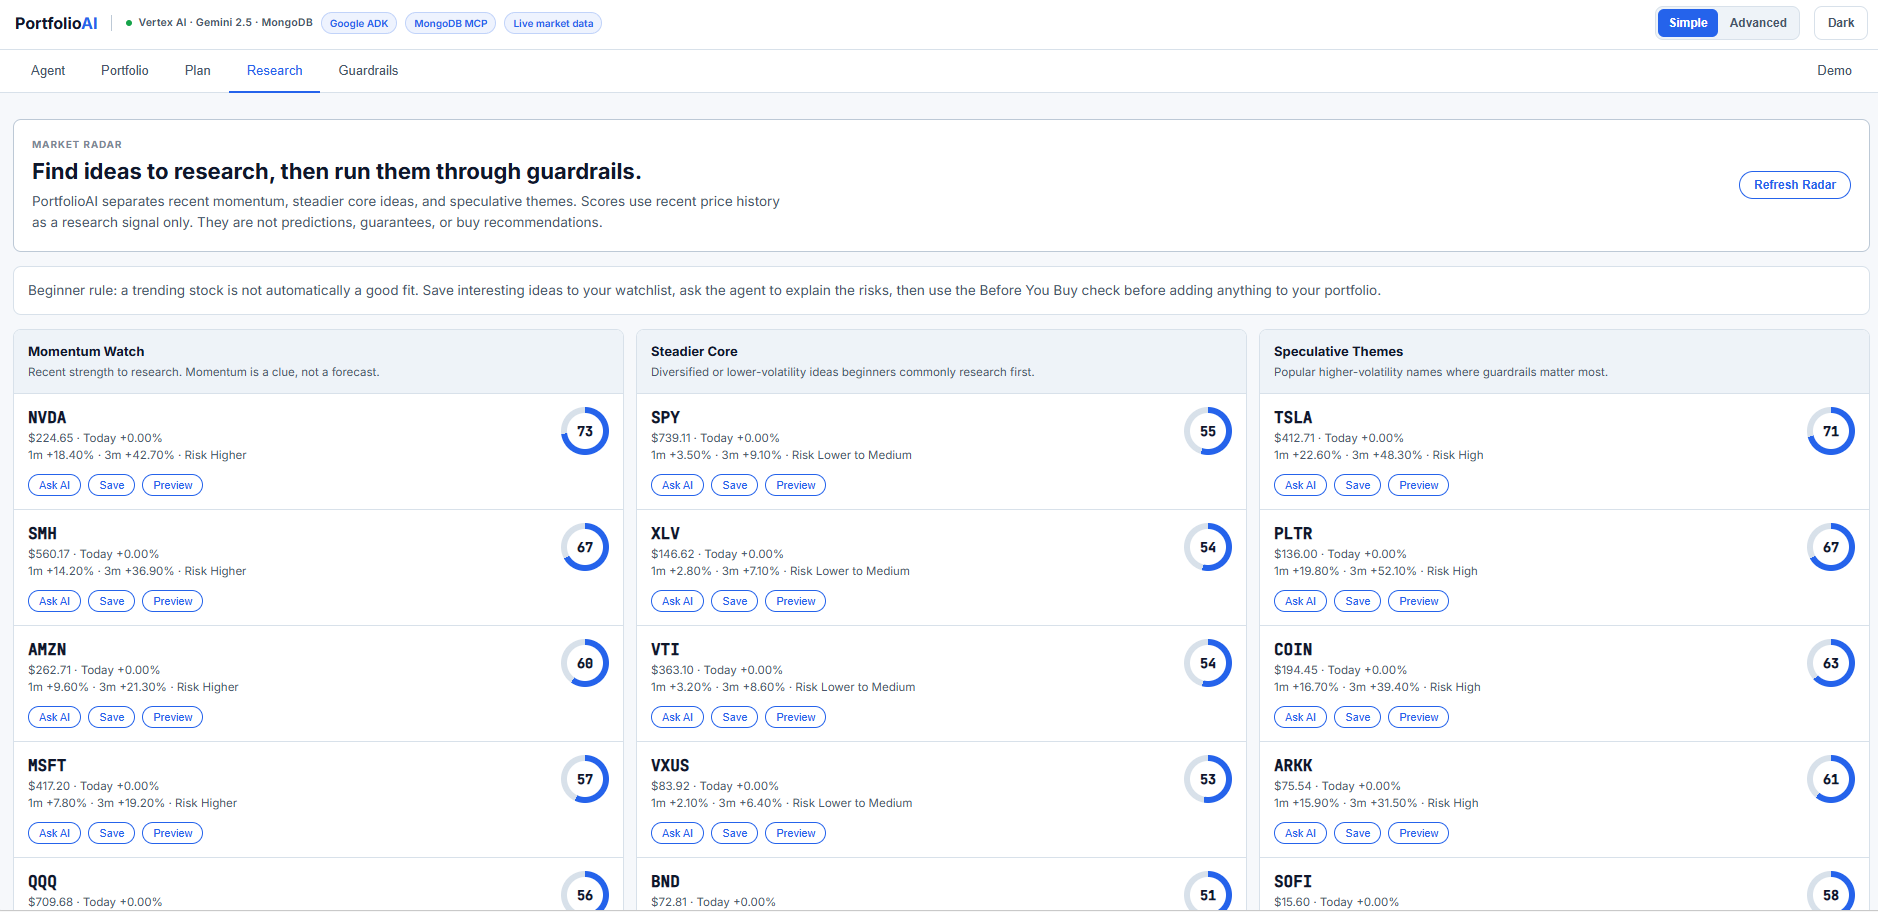Save VXUS to the watchlist
This screenshot has height=912, width=1878.
coord(735,833)
